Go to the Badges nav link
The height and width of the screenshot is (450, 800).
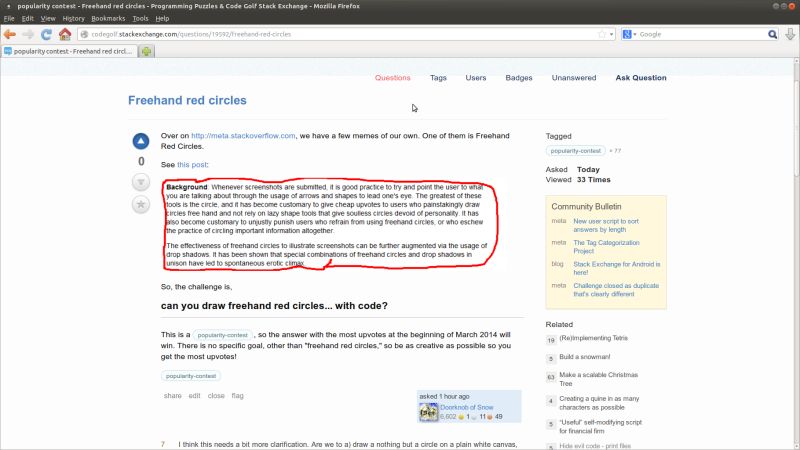click(519, 78)
